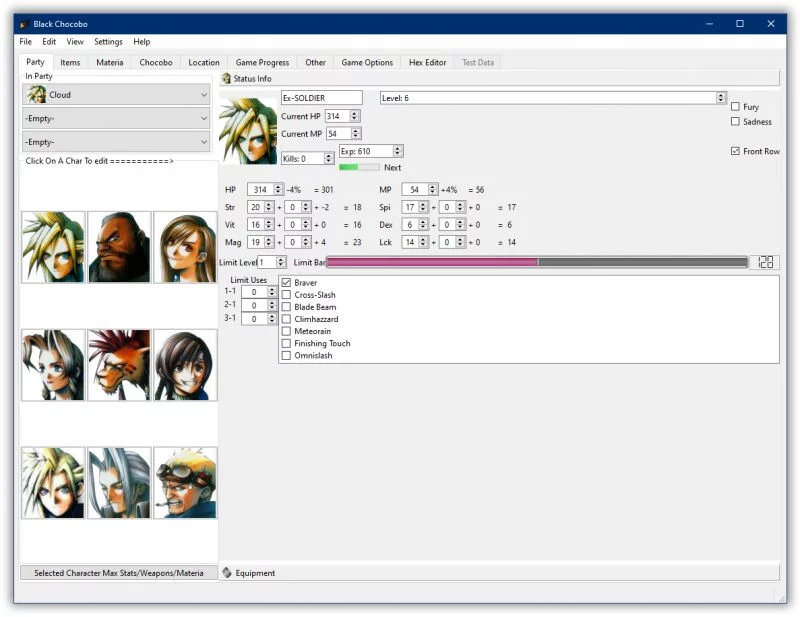This screenshot has height=617, width=800.
Task: Click the Kills spinner arrows
Action: pyautogui.click(x=329, y=159)
